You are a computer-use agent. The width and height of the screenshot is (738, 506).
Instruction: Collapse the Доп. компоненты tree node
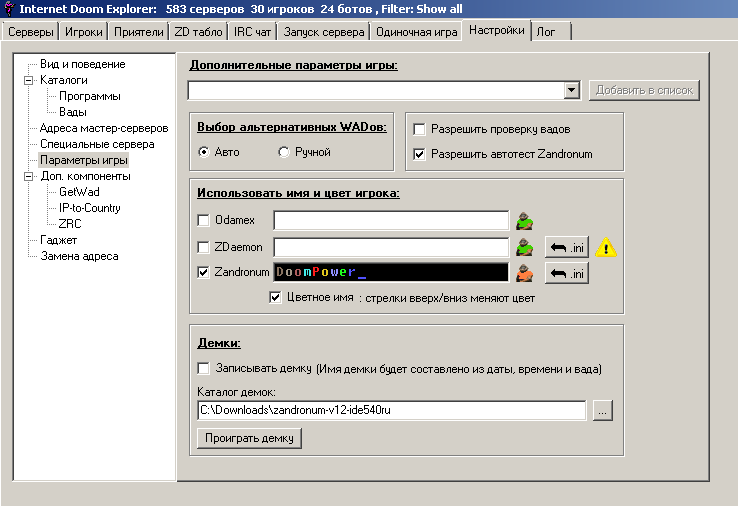29,176
